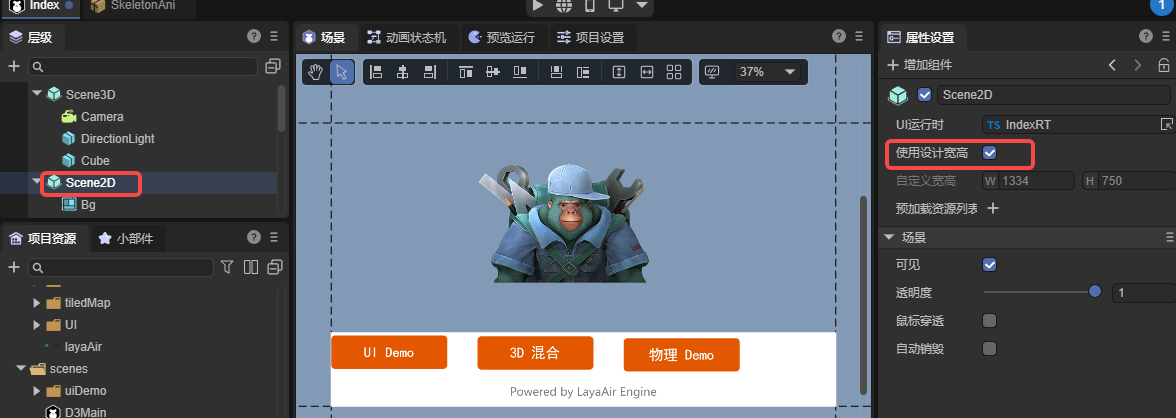Screen dimensions: 1176x418
Task: Enable the 鼠标穿透 checkbox
Action: click(990, 321)
